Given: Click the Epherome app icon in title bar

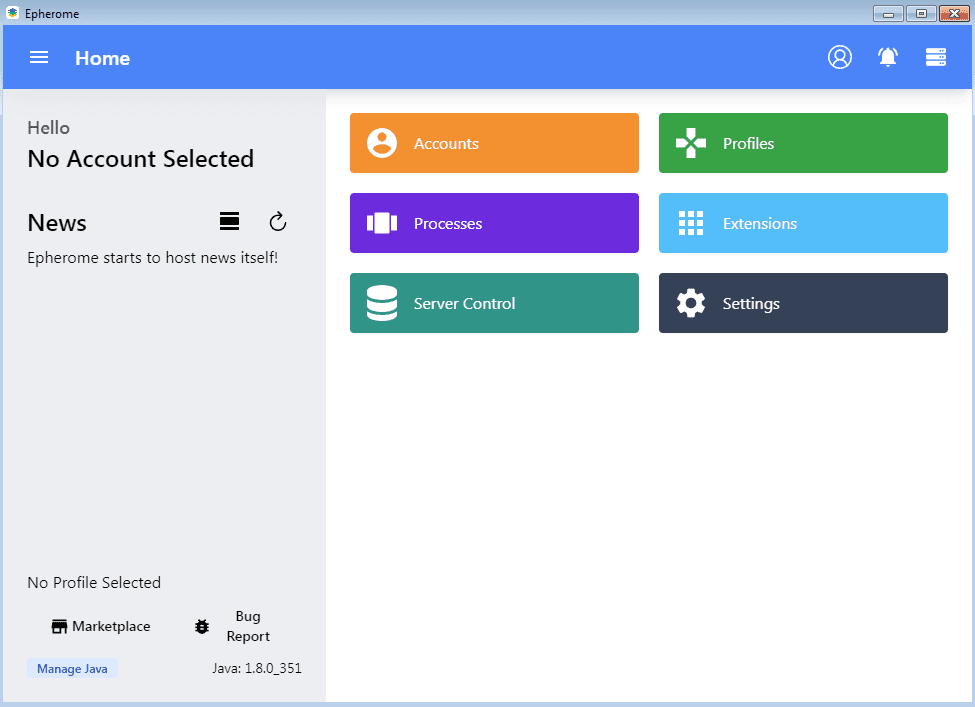Looking at the screenshot, I should point(12,13).
